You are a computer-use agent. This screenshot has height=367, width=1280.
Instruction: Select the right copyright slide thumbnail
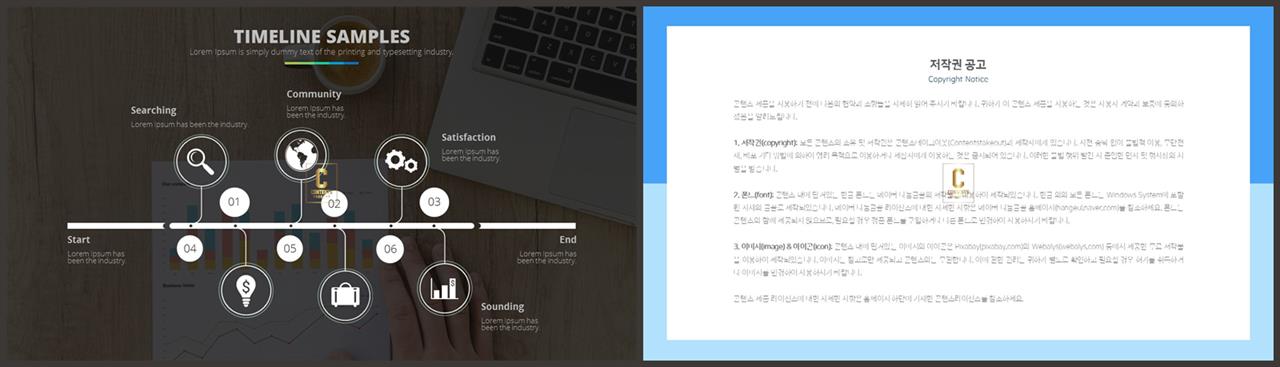click(958, 183)
